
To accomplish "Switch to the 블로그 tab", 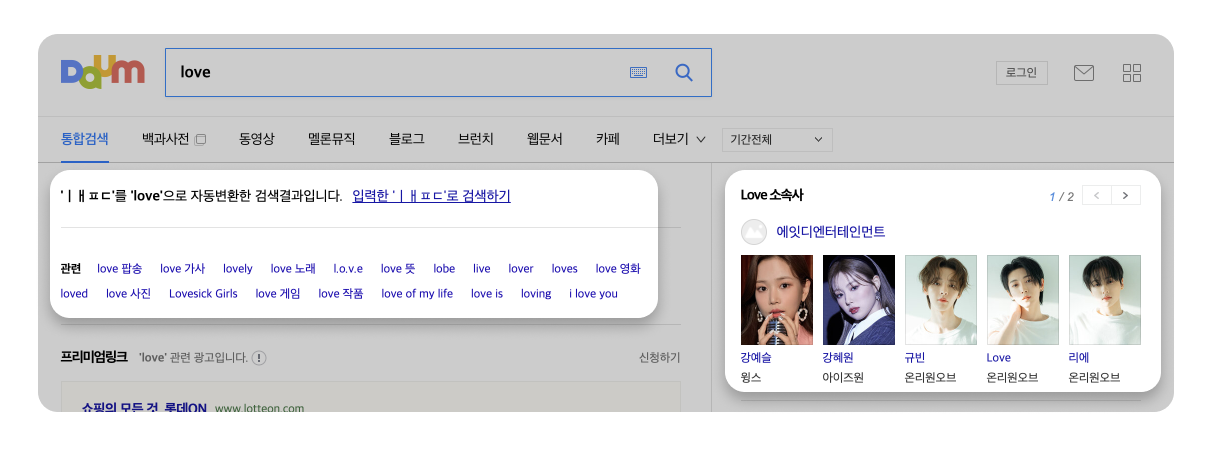I will 407,139.
